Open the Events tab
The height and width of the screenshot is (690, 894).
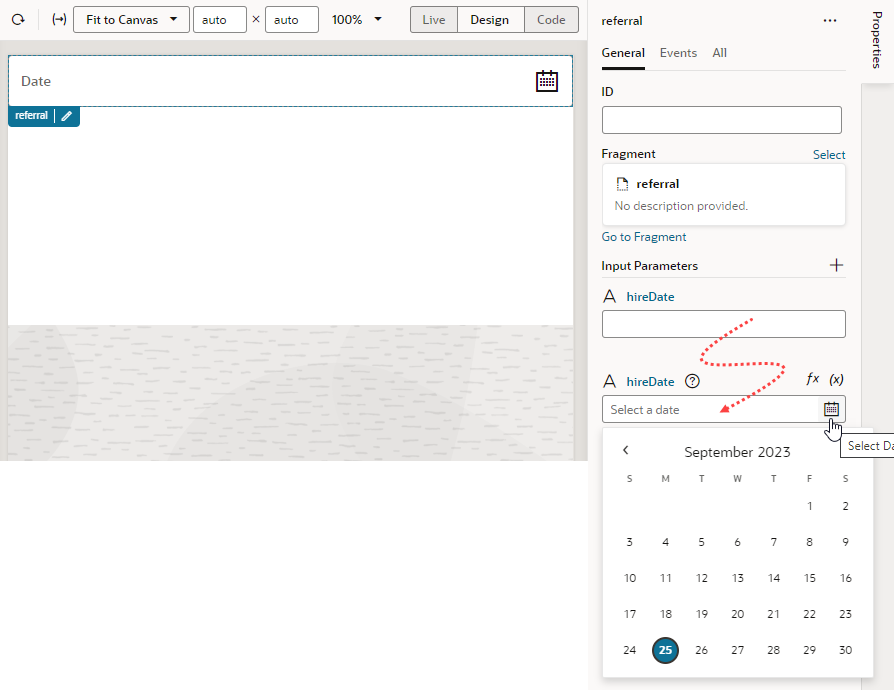[678, 53]
